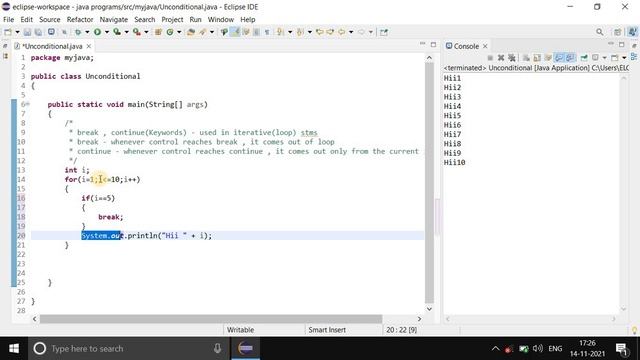Remove all terminated launches in the Console

pos(511,58)
